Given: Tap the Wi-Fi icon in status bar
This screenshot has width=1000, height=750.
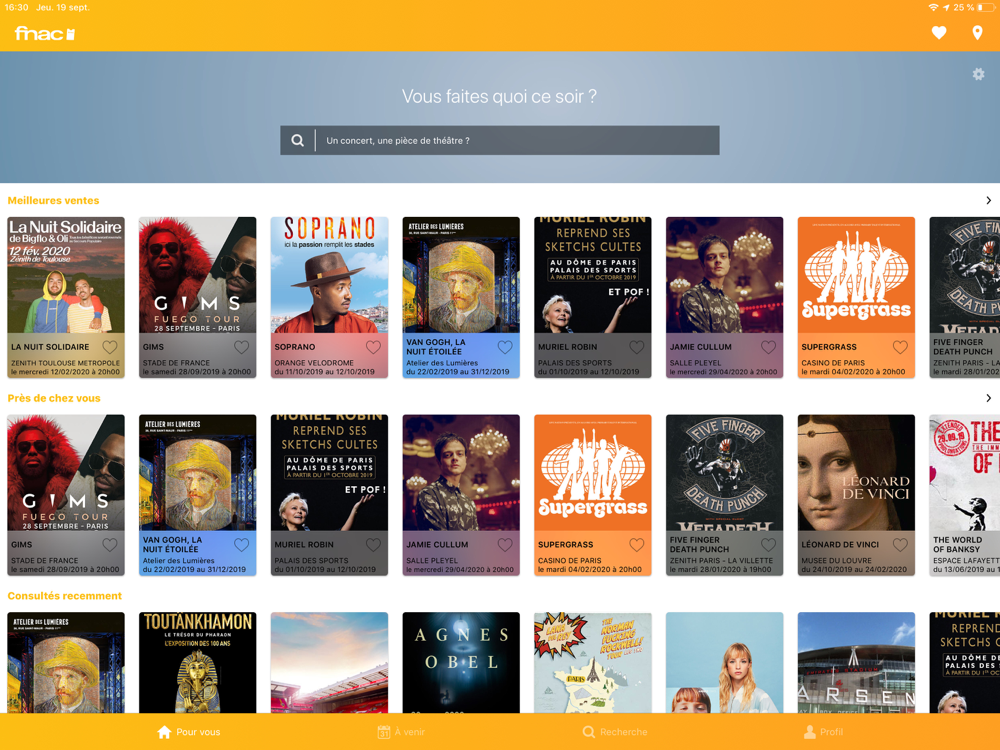Looking at the screenshot, I should click(933, 8).
